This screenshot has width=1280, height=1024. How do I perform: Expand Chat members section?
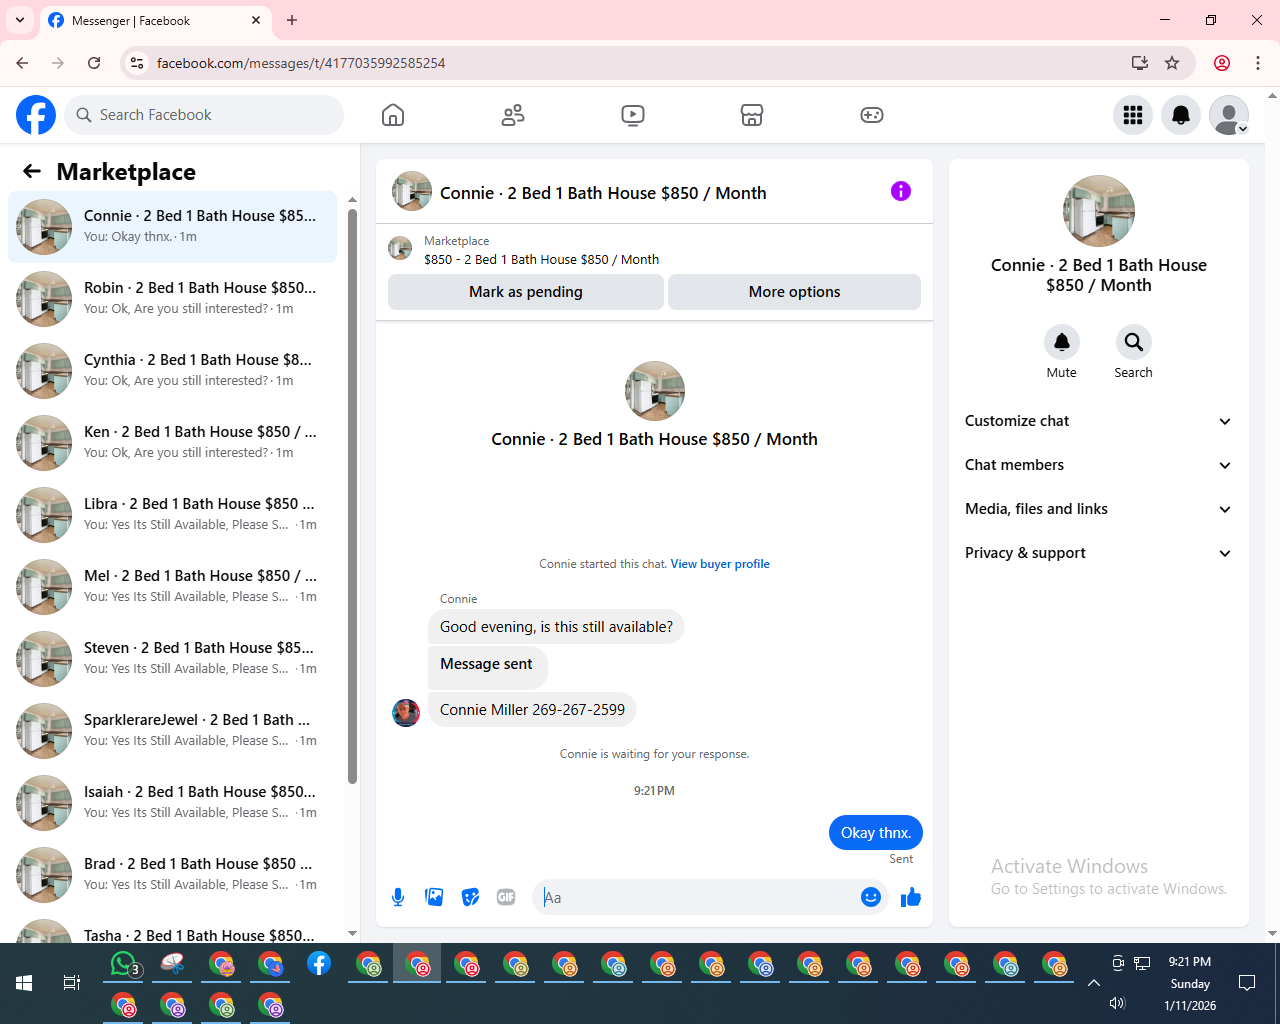point(1098,465)
